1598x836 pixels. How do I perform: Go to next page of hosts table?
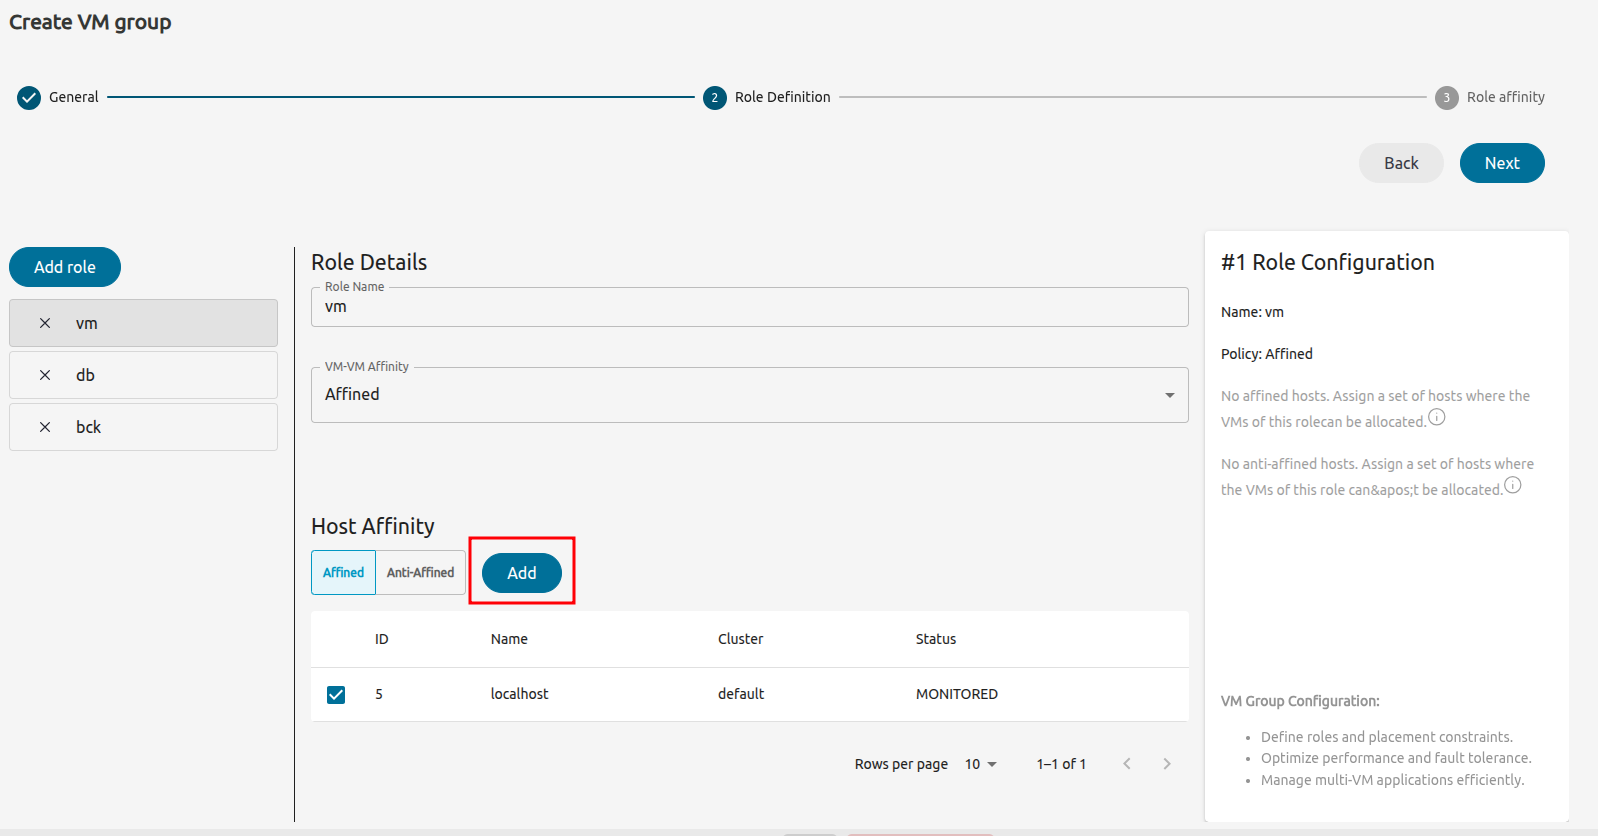pyautogui.click(x=1166, y=764)
